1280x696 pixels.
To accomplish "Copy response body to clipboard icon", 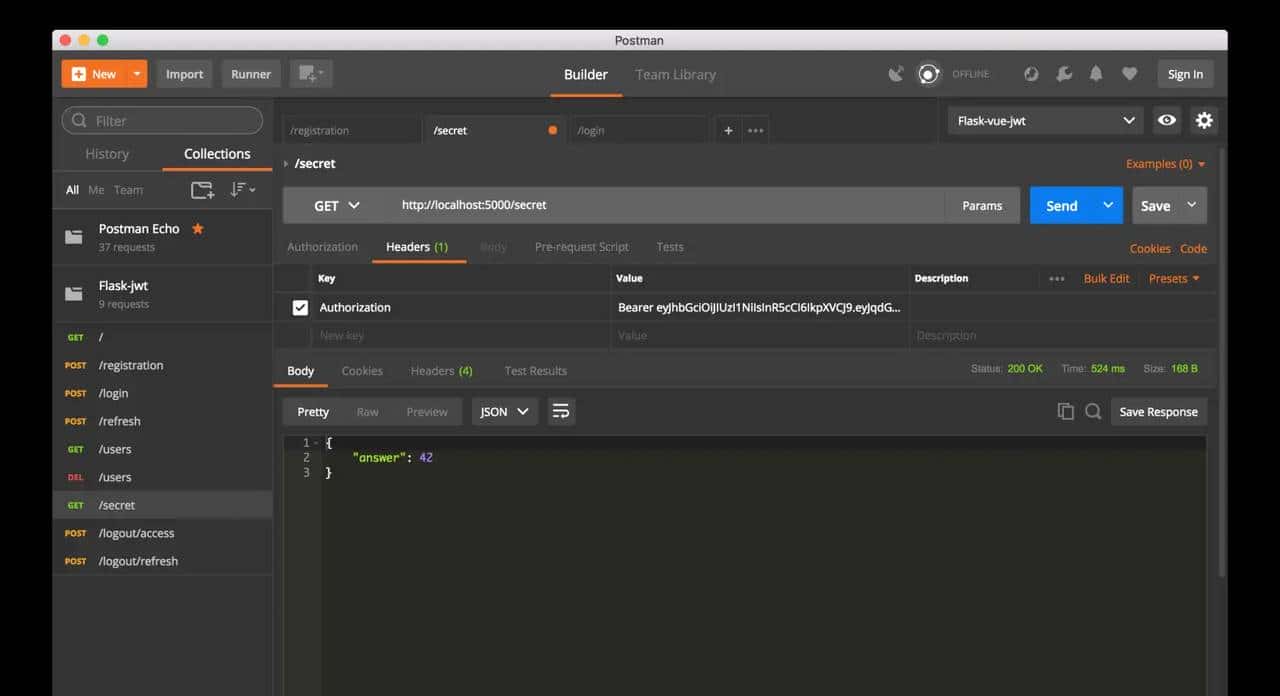I will pos(1066,411).
